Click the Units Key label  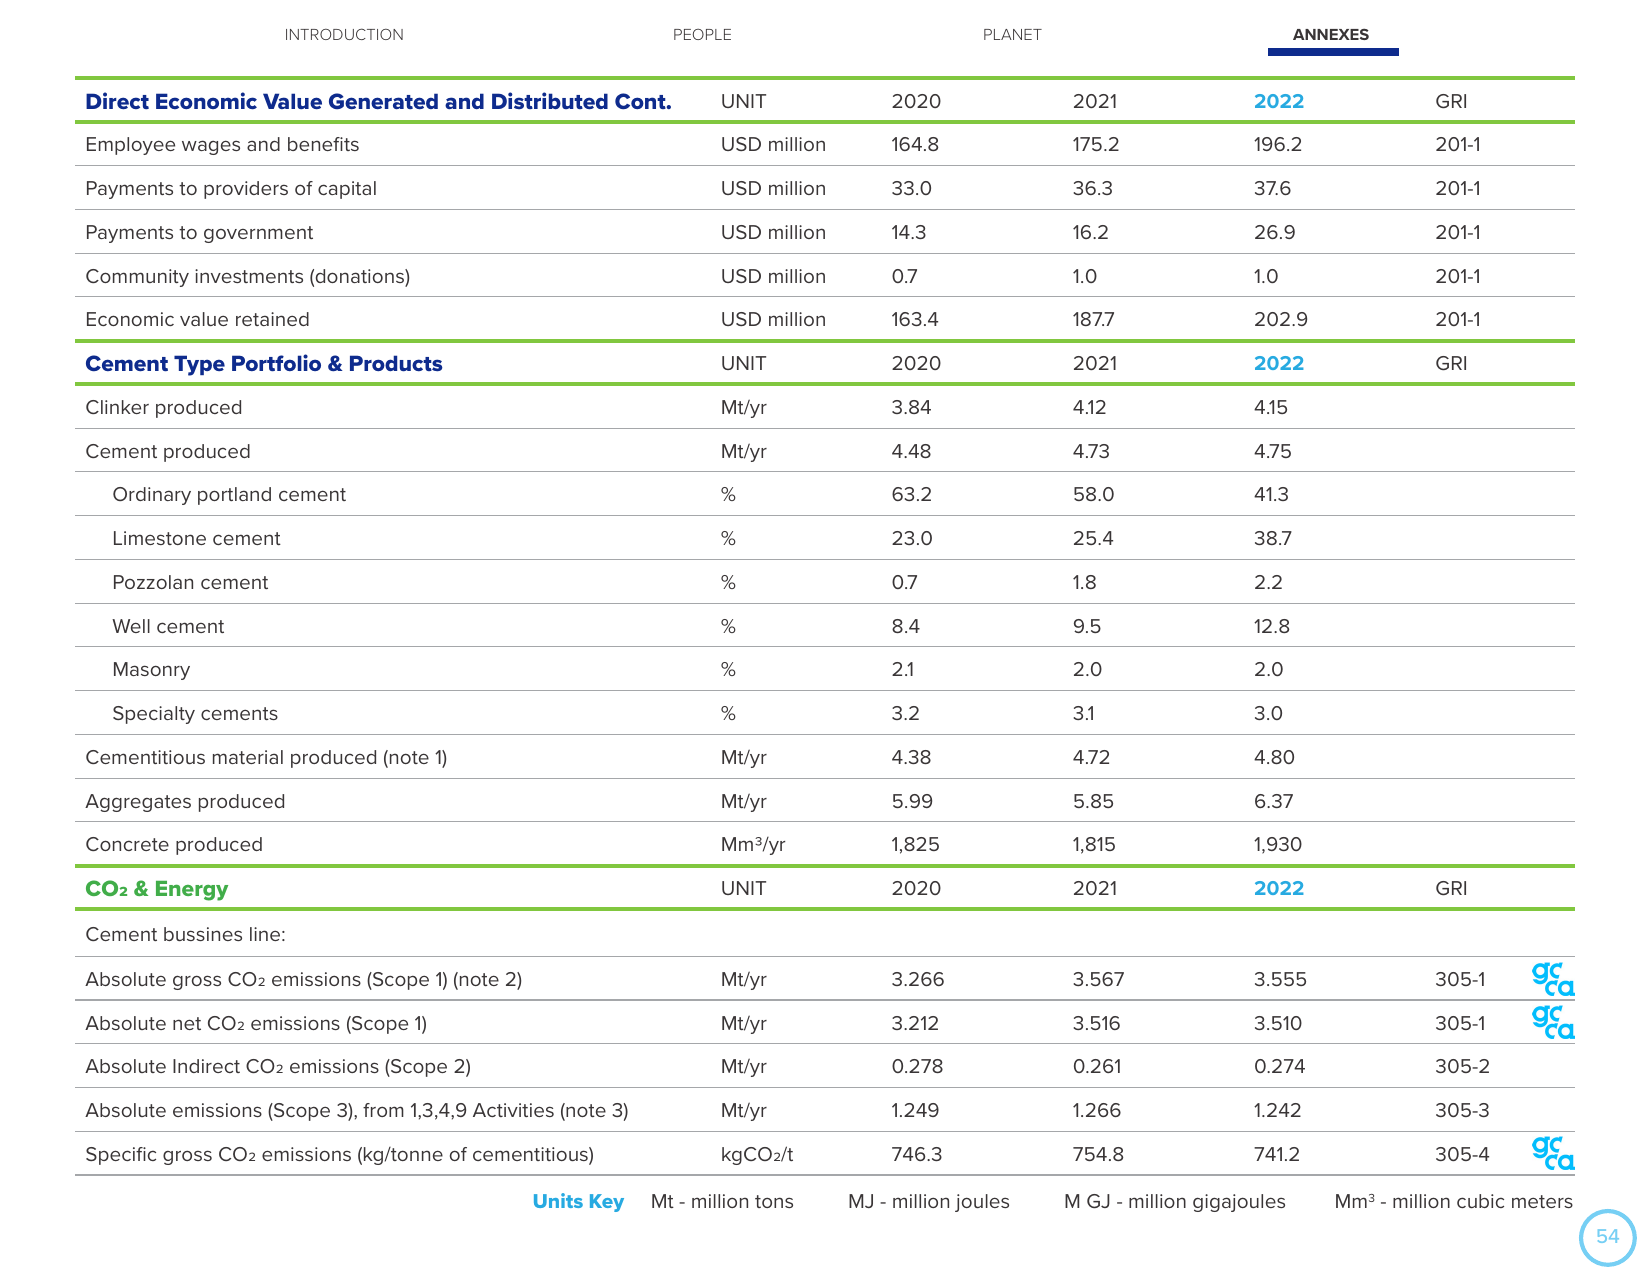click(x=578, y=1202)
